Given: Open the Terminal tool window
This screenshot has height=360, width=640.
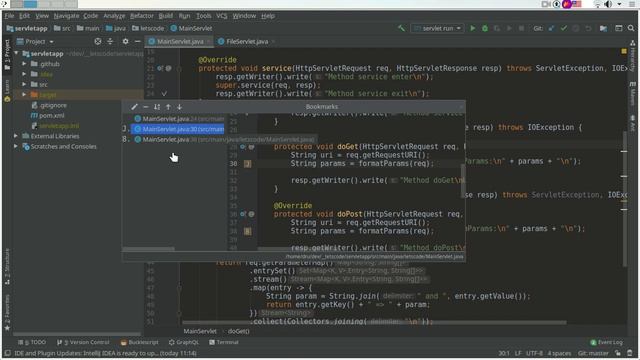Looking at the screenshot, I should (224, 342).
